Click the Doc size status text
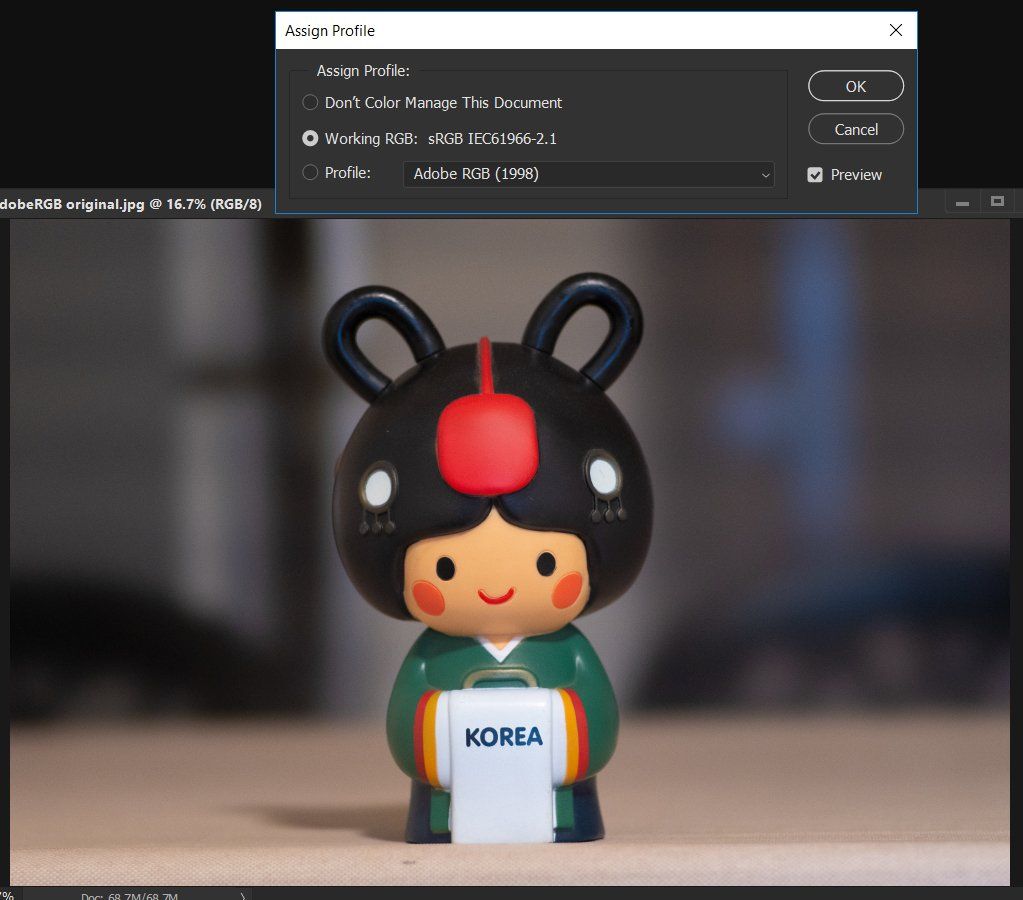The image size is (1023, 900). [129, 896]
